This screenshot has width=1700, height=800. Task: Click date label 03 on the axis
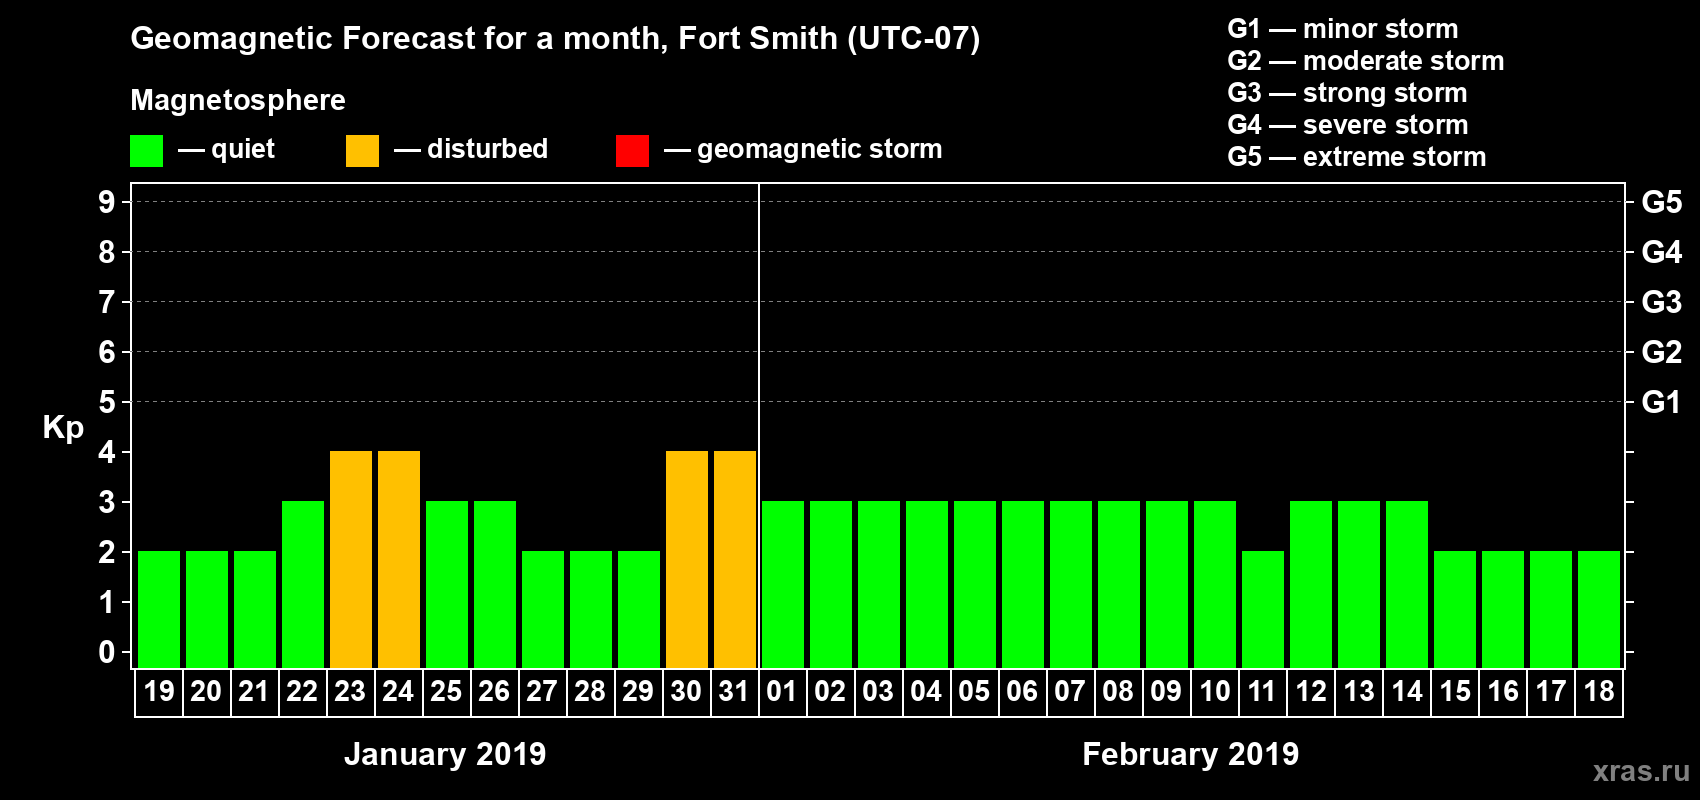[x=878, y=691]
